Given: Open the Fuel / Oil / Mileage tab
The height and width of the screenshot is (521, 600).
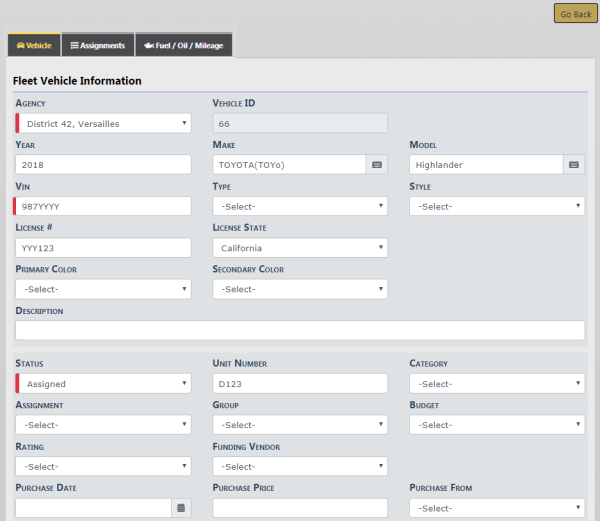Looking at the screenshot, I should (x=184, y=45).
